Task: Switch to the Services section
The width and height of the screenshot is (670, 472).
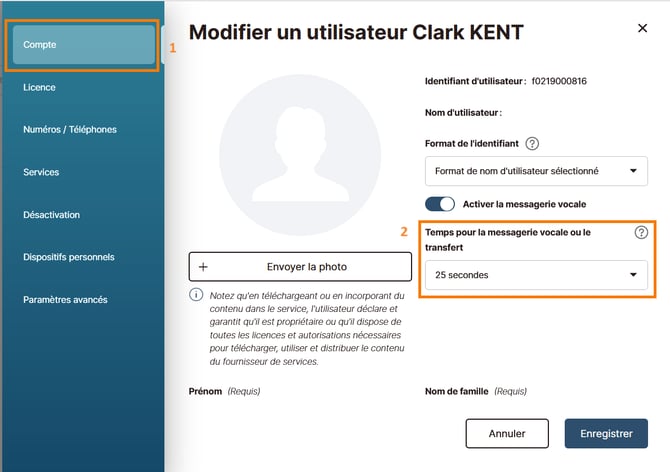Action: 41,172
